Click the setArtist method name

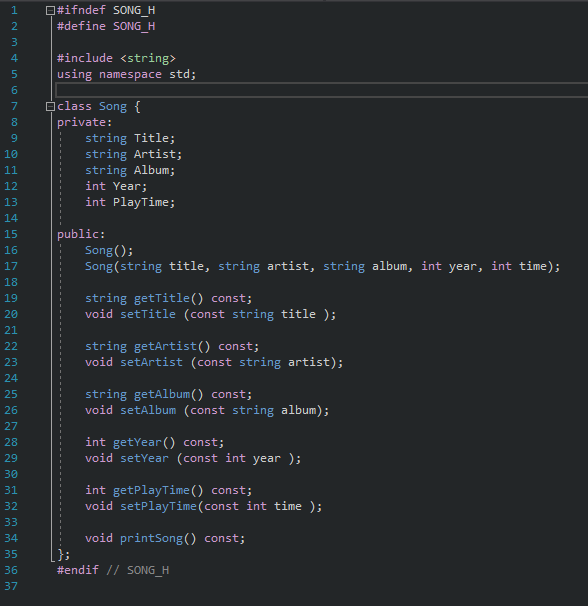click(151, 362)
